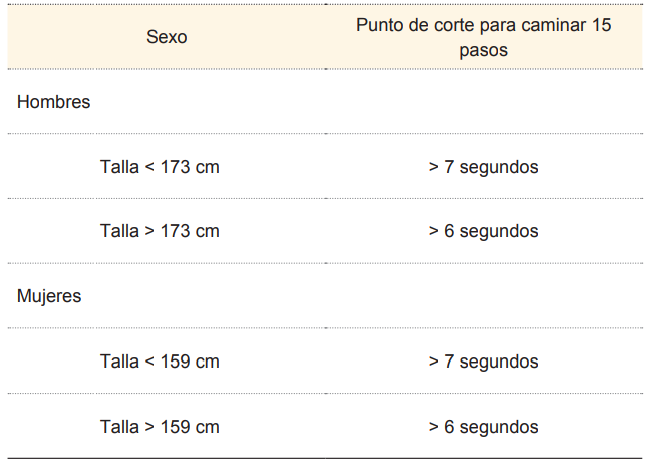Image resolution: width=655 pixels, height=462 pixels.
Task: Click the "Hombres" row label
Action: tap(53, 102)
